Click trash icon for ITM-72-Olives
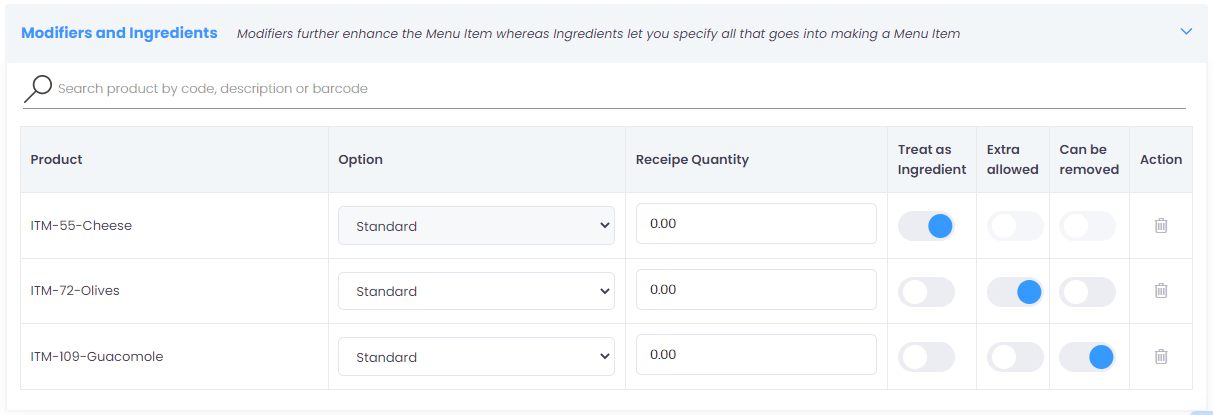Image resolution: width=1213 pixels, height=415 pixels. (1160, 291)
